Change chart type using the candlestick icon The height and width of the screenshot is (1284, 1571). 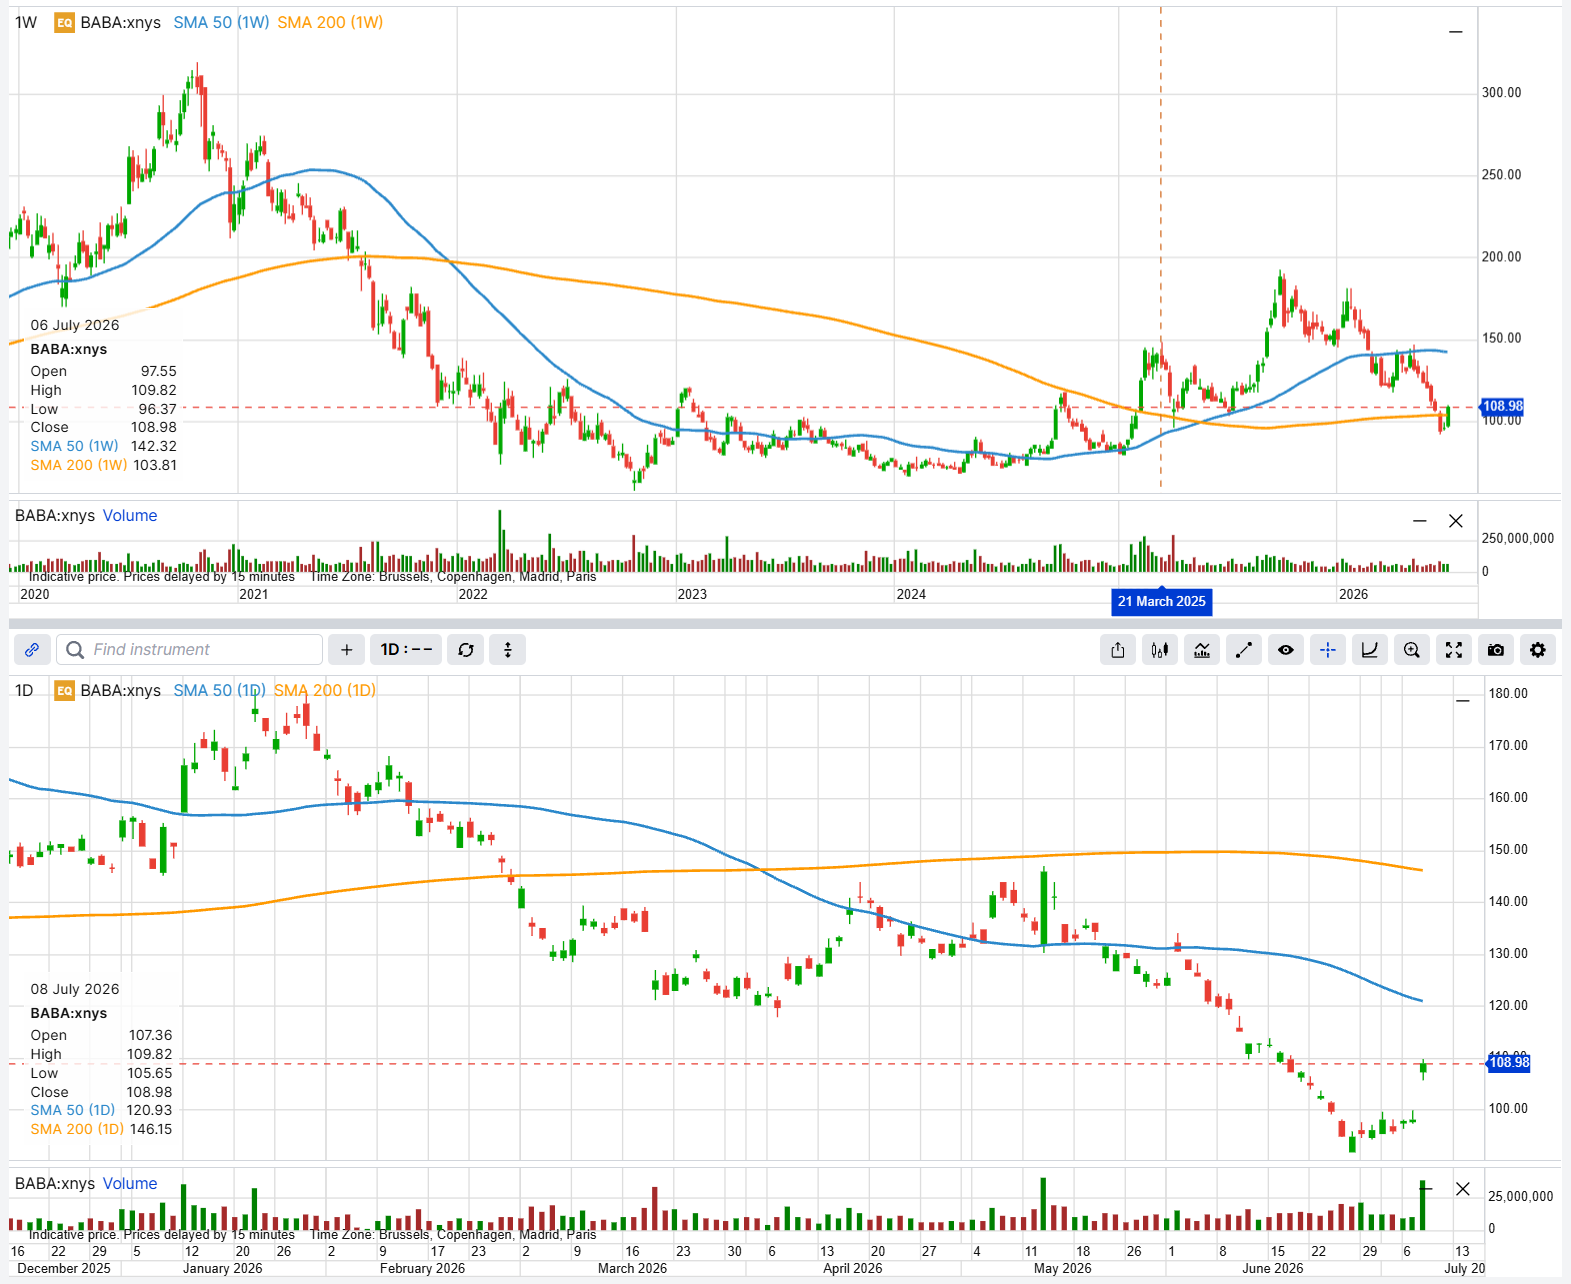(1160, 650)
